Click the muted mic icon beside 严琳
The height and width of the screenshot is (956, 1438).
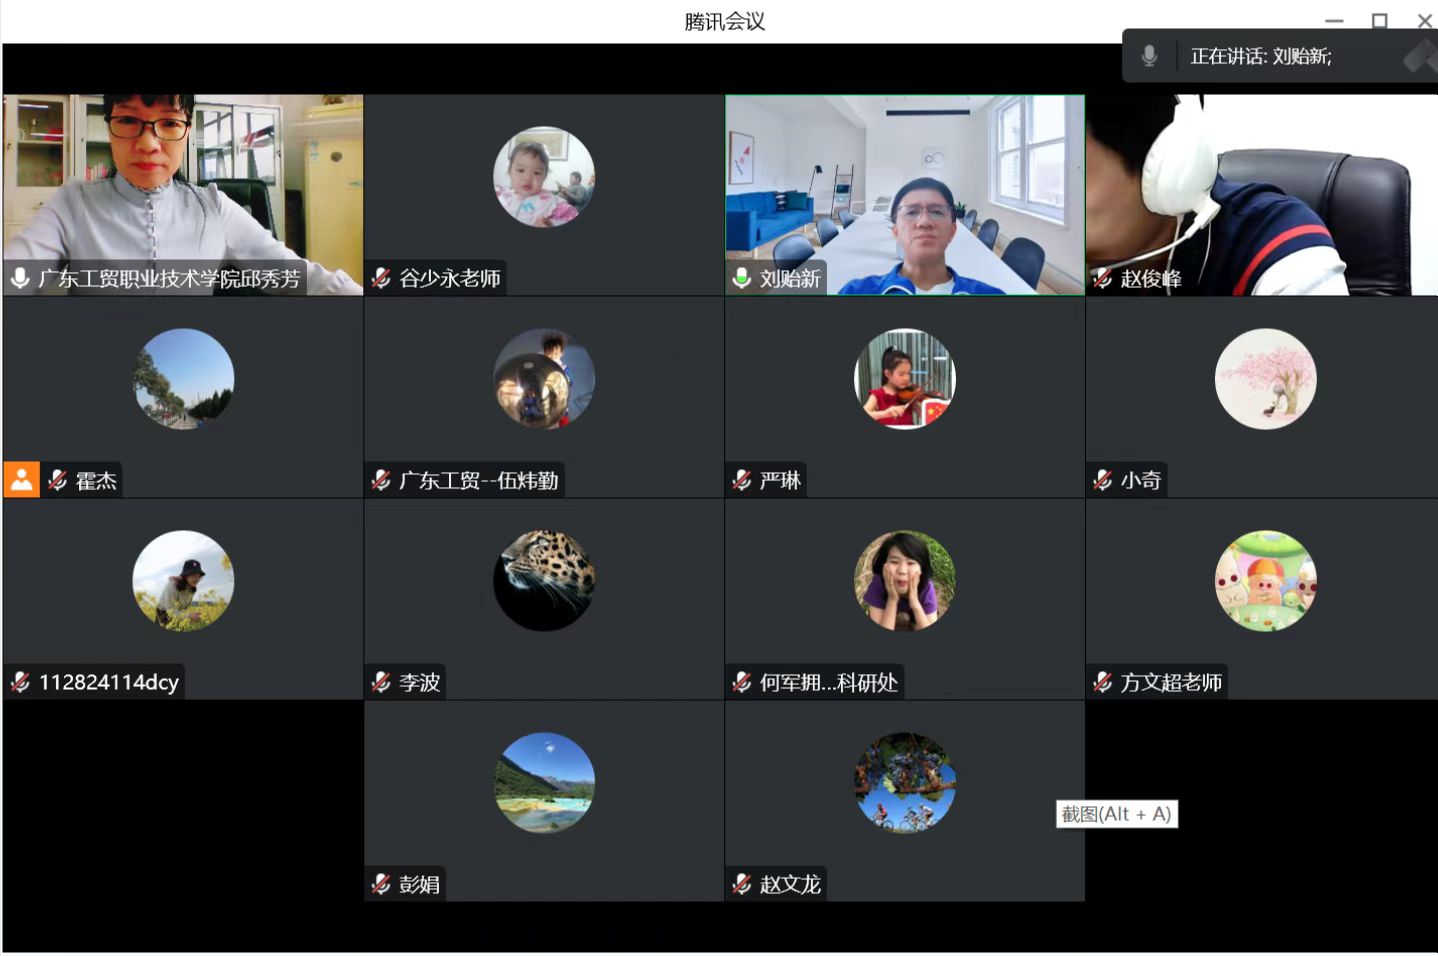click(x=742, y=480)
